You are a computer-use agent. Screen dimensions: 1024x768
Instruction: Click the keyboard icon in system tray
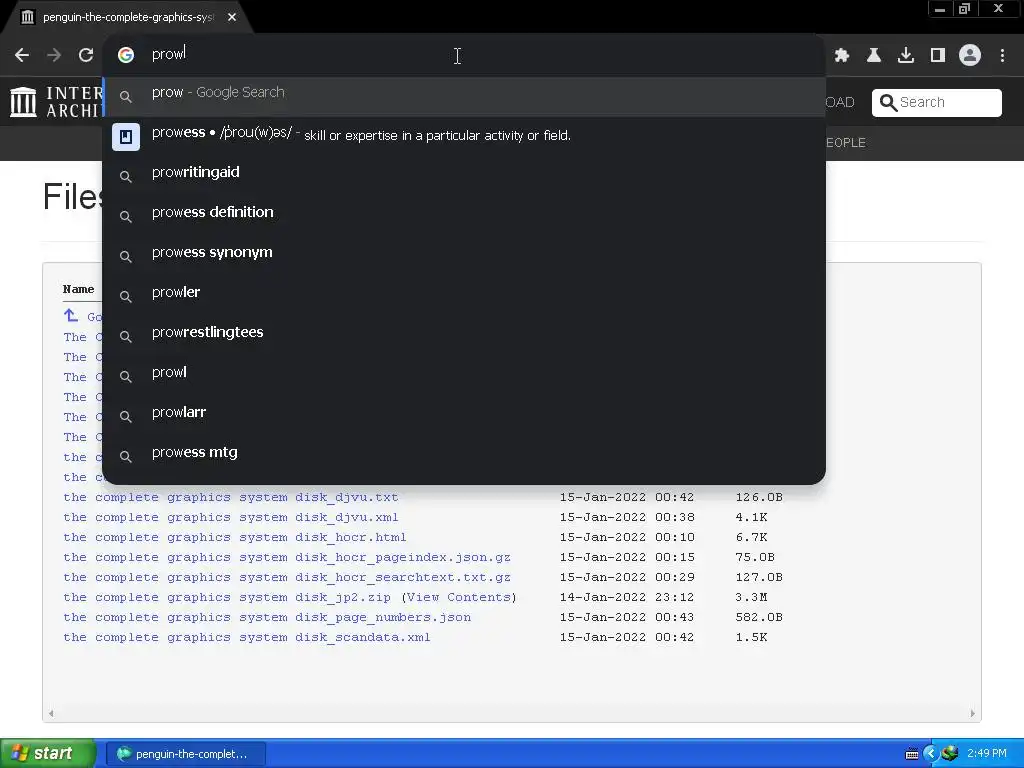912,754
